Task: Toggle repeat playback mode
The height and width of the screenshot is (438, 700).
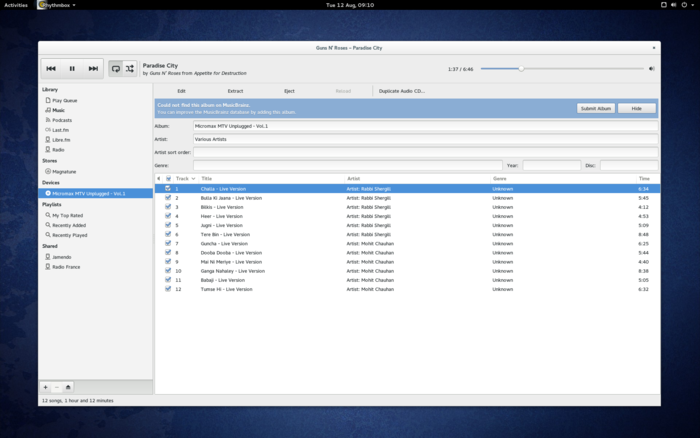Action: coord(116,69)
